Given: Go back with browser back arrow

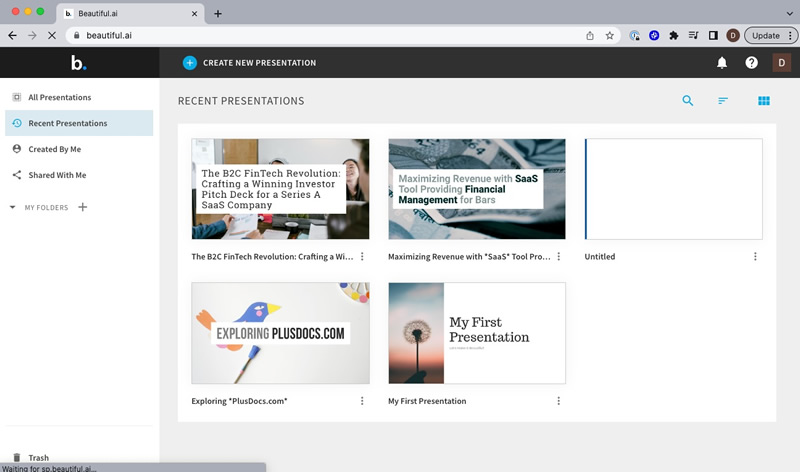Looking at the screenshot, I should 12,35.
